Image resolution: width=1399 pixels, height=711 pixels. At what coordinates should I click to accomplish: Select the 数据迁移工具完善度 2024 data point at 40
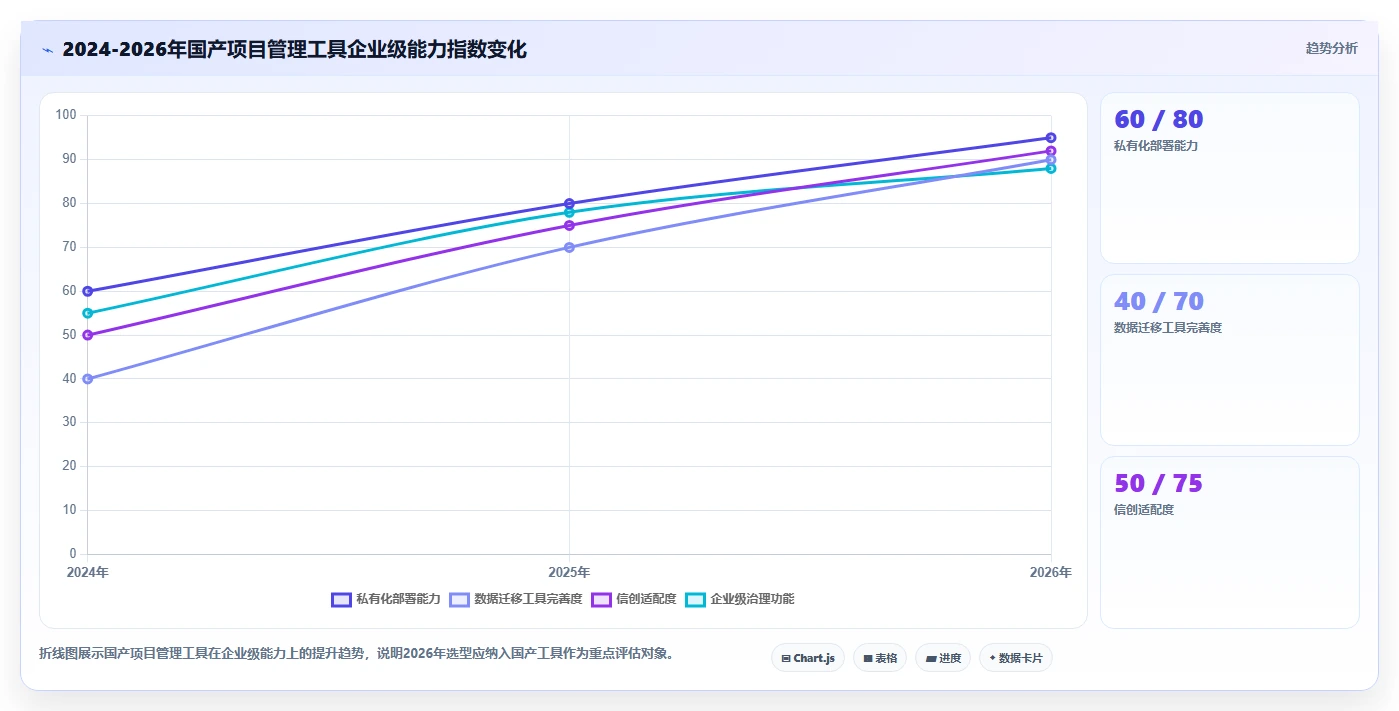point(88,379)
